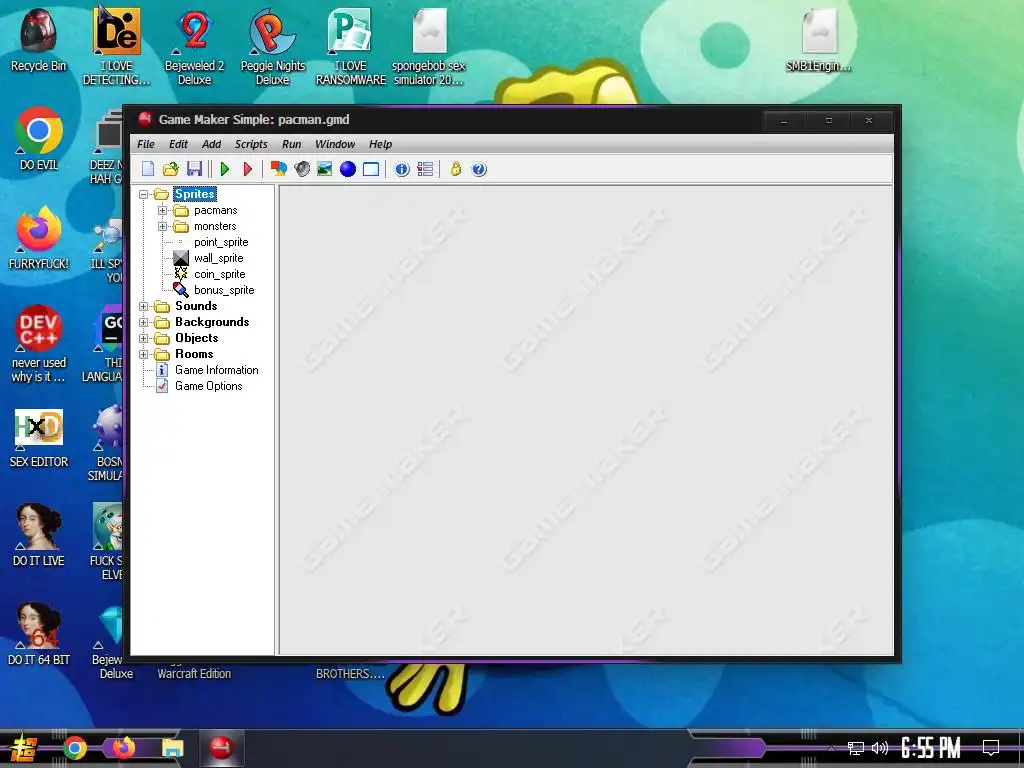Expand the monsters sprite group
Image resolution: width=1024 pixels, height=768 pixels.
(x=163, y=227)
